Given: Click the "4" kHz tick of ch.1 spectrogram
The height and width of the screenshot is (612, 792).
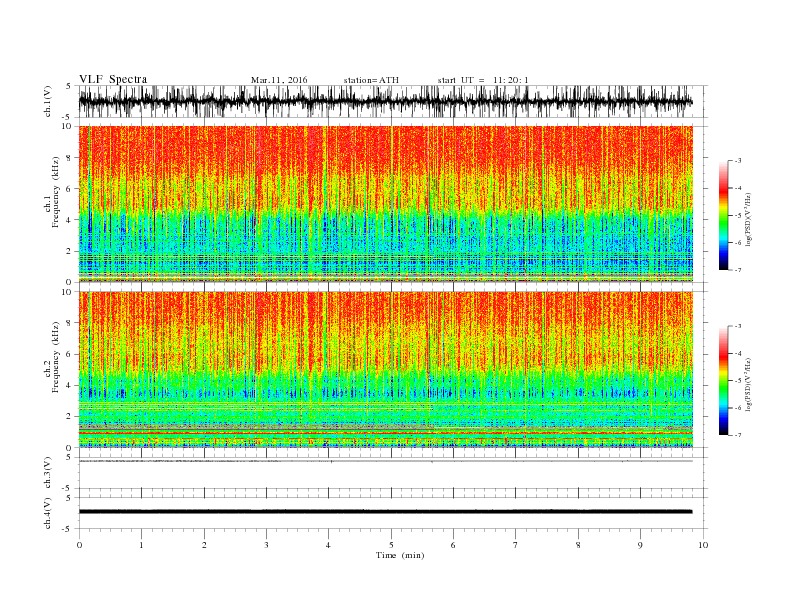Looking at the screenshot, I should tap(70, 220).
